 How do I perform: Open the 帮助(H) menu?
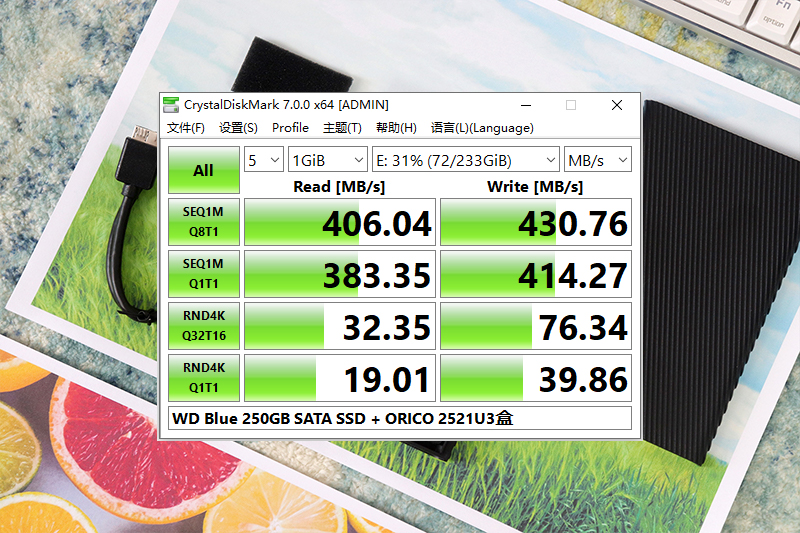click(396, 128)
